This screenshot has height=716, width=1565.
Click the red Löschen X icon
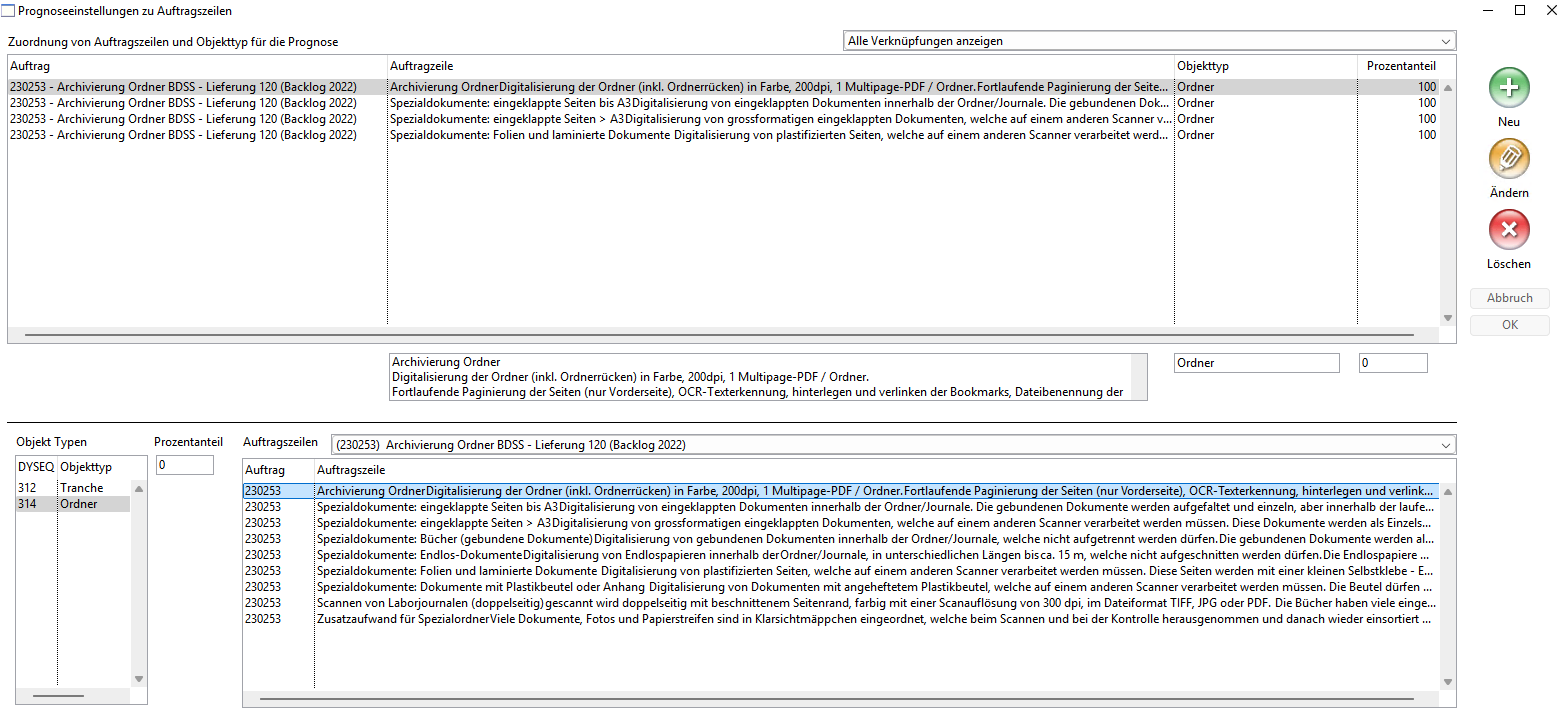(1509, 231)
